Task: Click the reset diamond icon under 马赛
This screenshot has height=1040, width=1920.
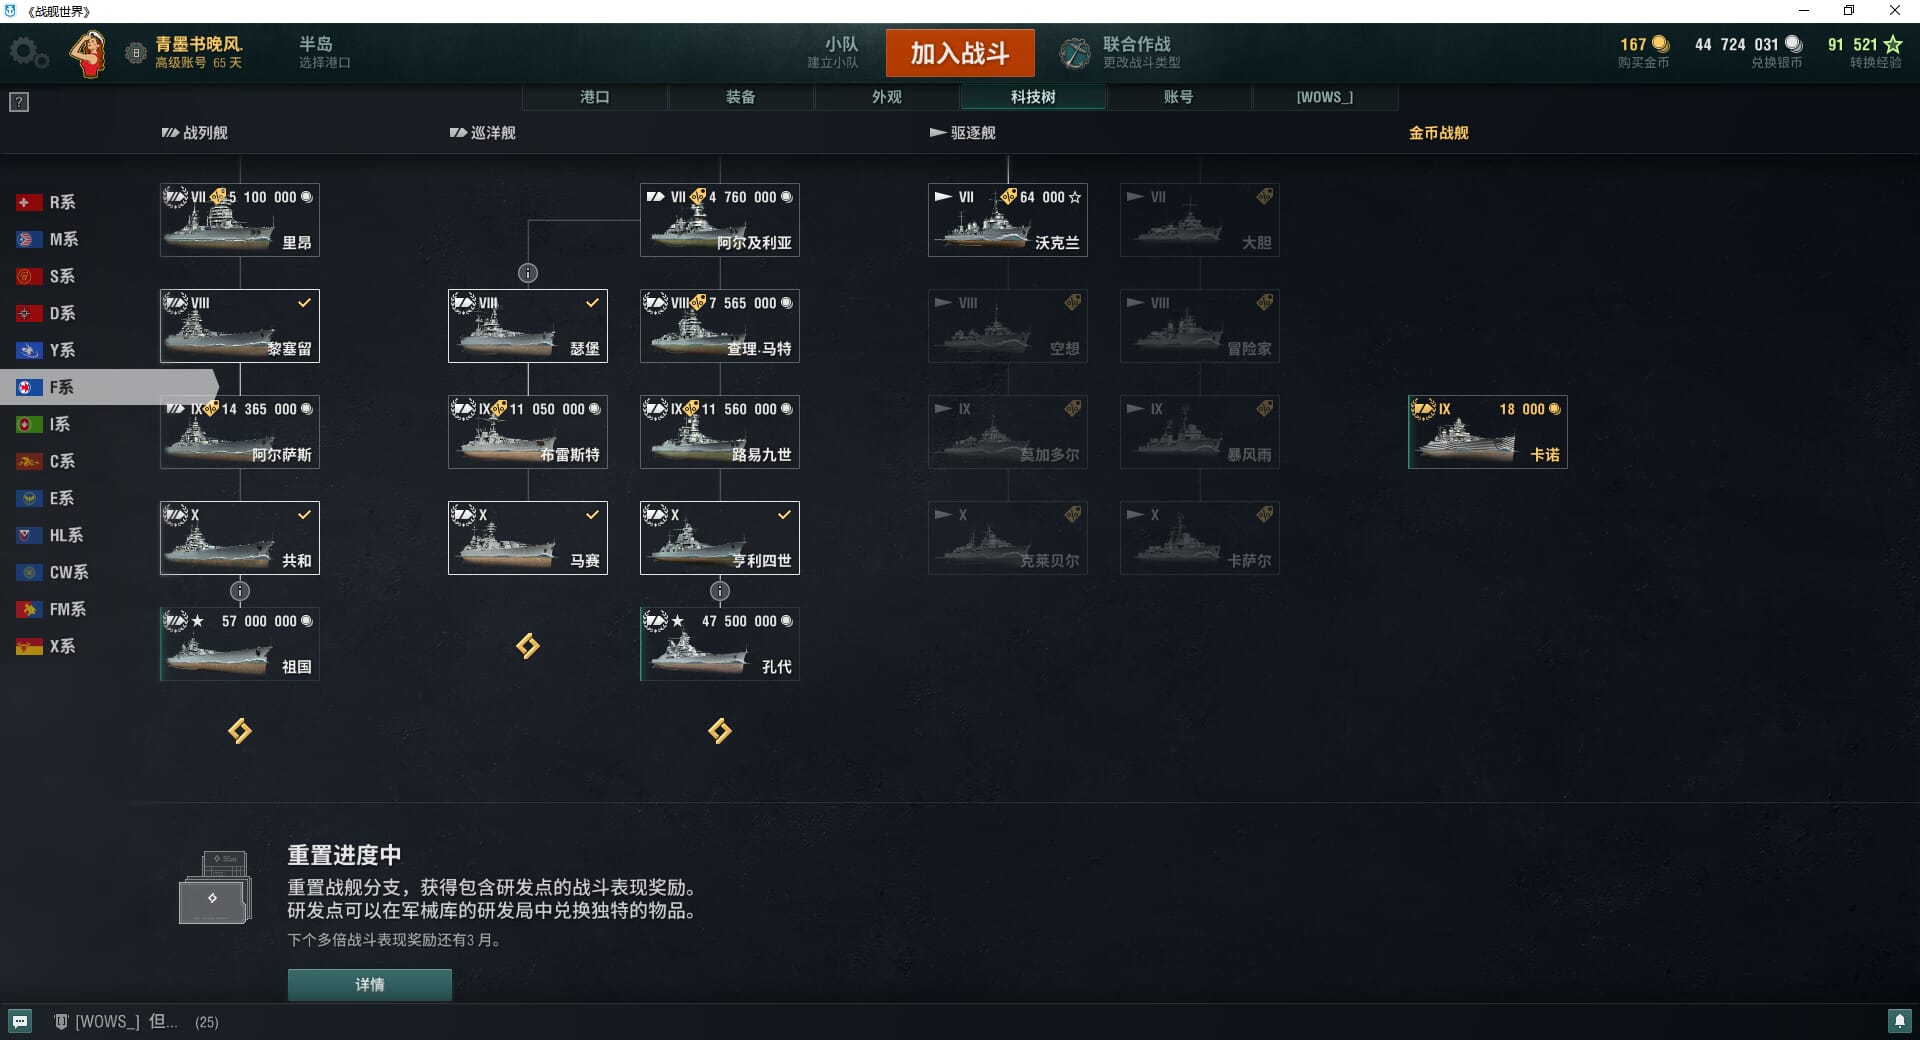Action: tap(528, 646)
